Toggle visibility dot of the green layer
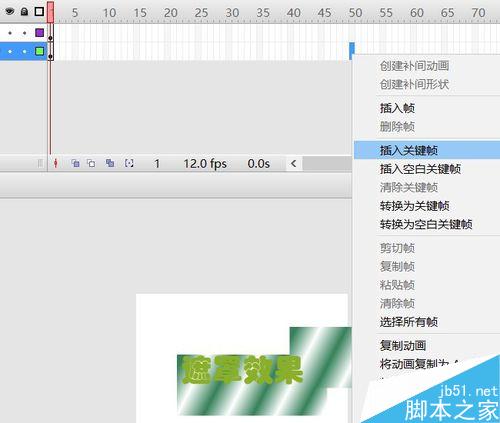The height and width of the screenshot is (423, 500). [10, 52]
